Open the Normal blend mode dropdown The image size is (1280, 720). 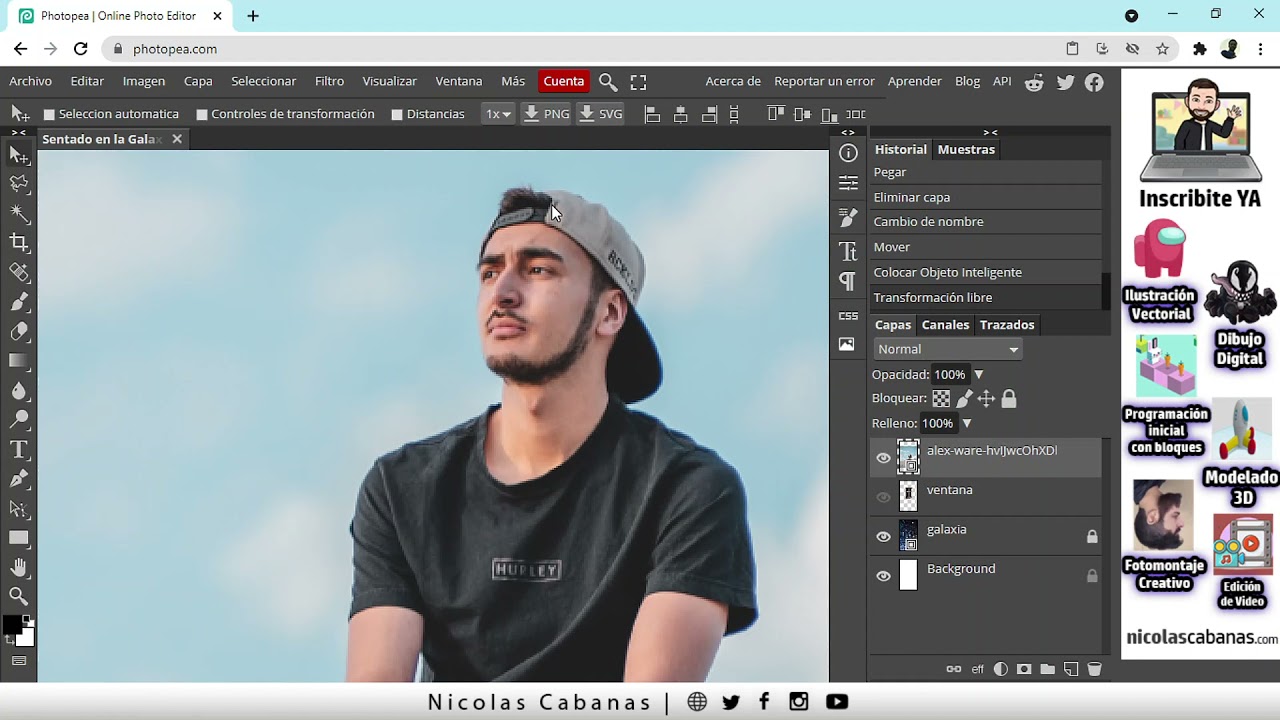[947, 349]
